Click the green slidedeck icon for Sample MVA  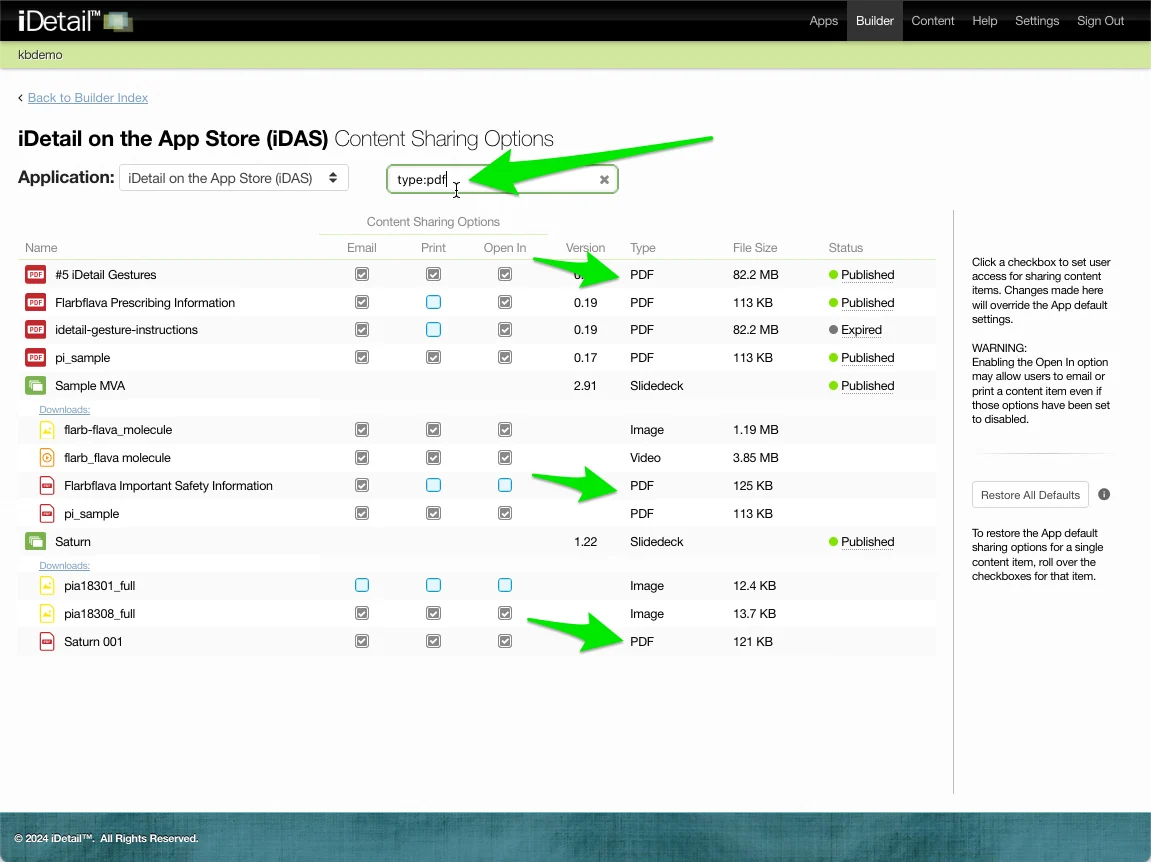36,386
